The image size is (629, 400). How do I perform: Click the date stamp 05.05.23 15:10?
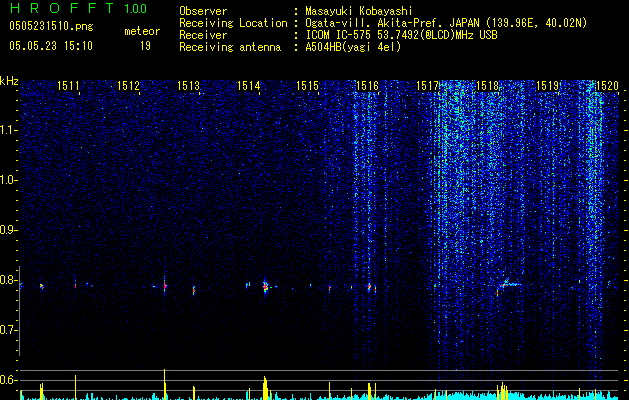pos(51,46)
